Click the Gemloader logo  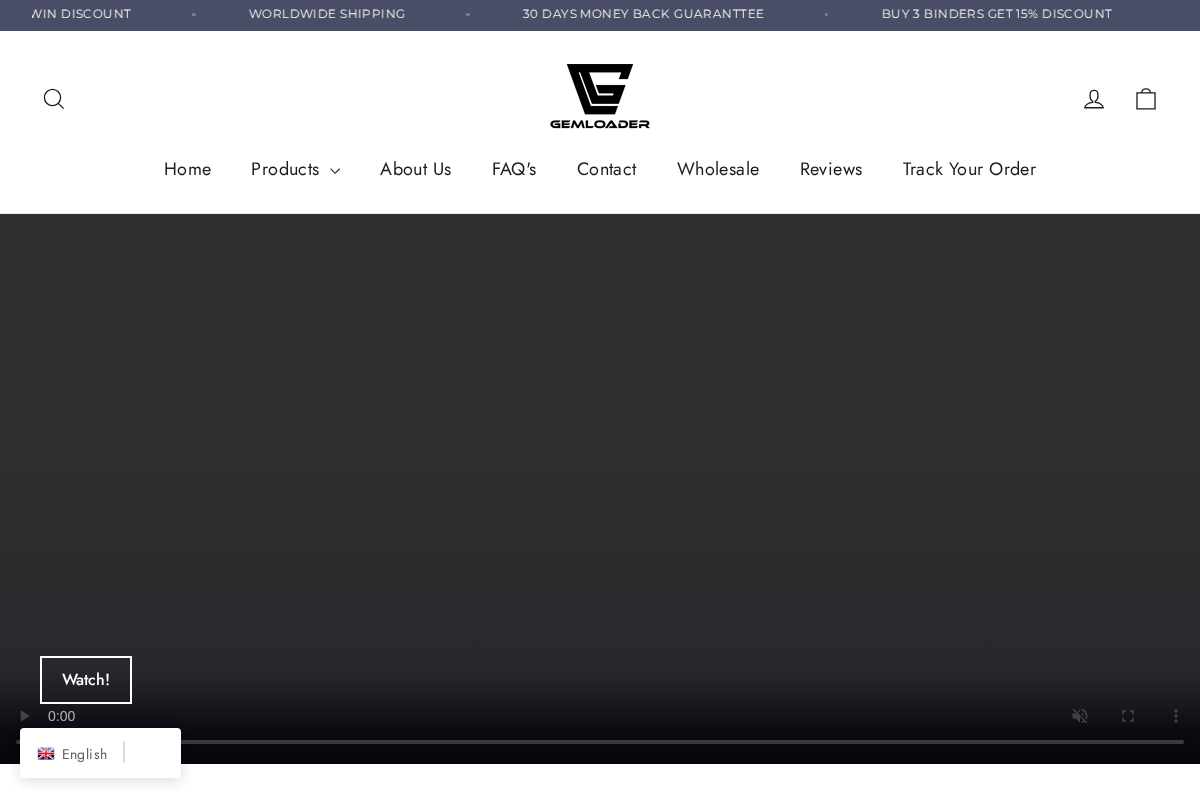[x=600, y=96]
